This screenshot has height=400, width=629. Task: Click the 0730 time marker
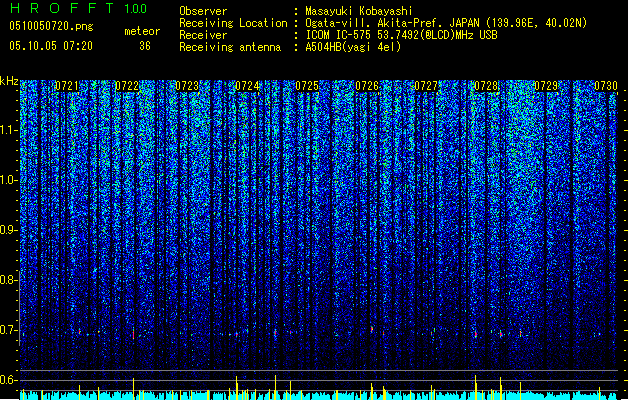click(606, 86)
